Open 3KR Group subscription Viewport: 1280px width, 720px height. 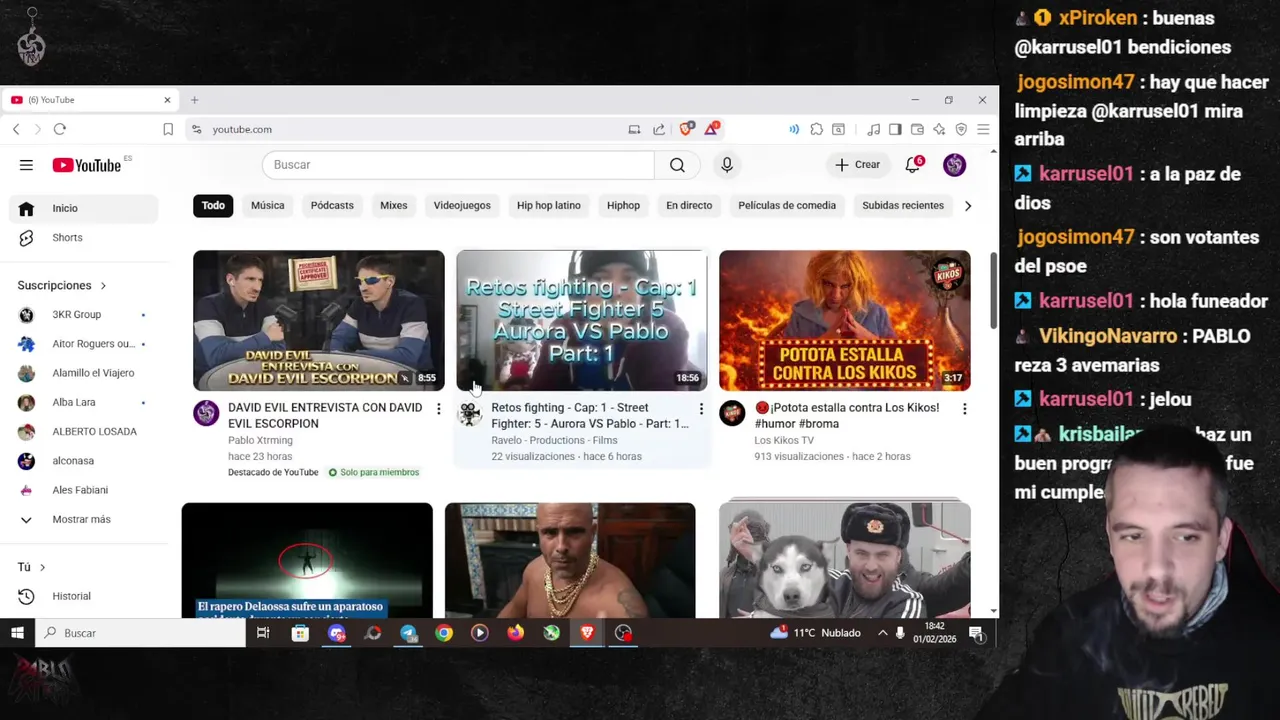pos(84,315)
